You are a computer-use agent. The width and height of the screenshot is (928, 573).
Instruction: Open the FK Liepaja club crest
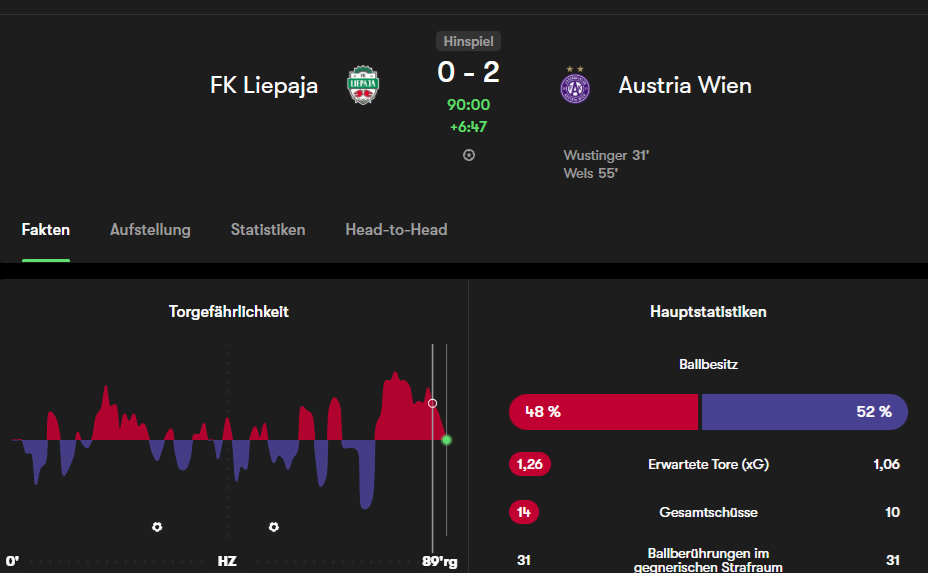click(x=363, y=85)
